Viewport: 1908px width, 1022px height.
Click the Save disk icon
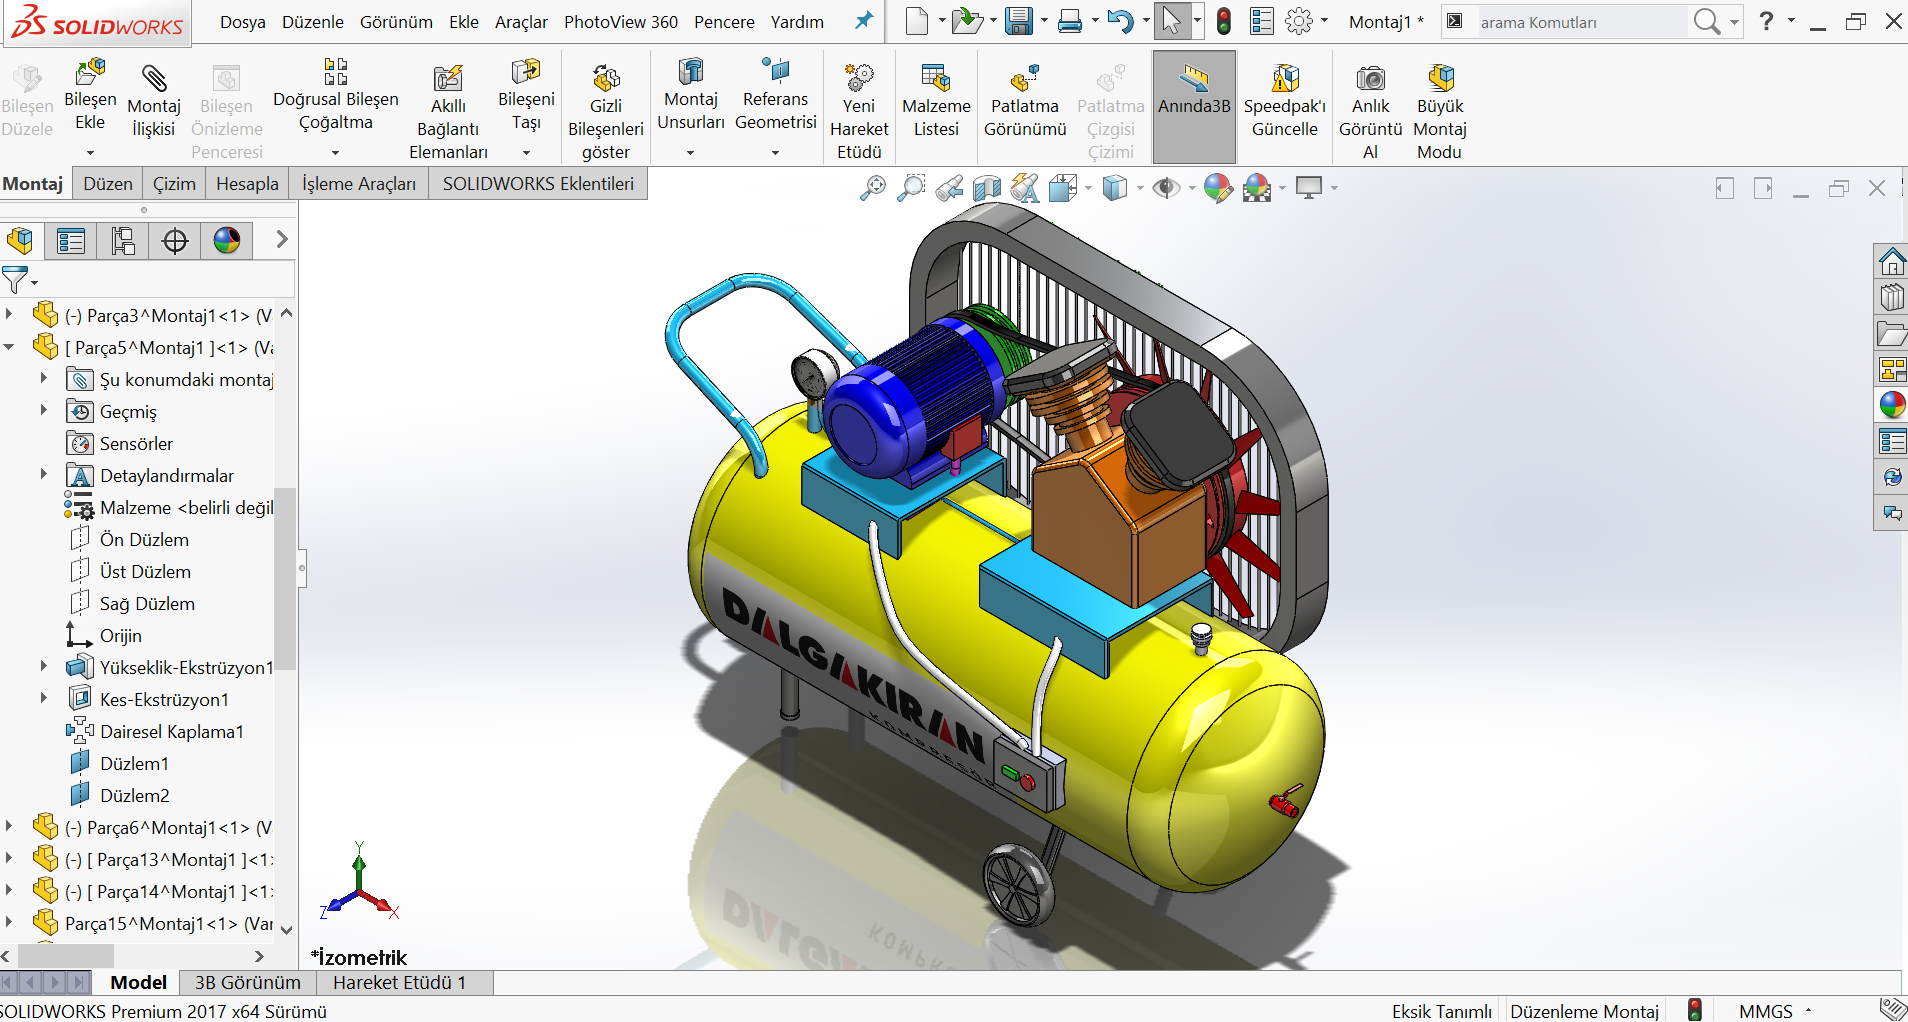1018,21
